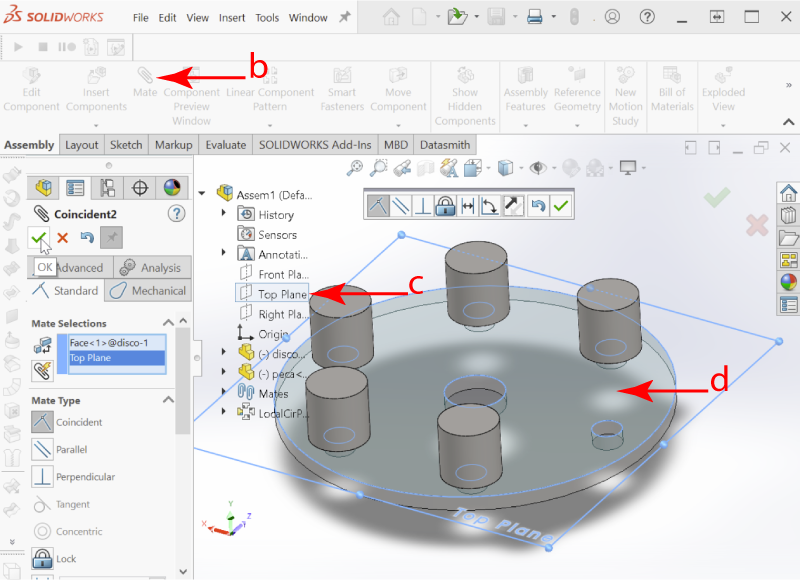
Task: Expand the Annotations tree node
Action: [223, 252]
